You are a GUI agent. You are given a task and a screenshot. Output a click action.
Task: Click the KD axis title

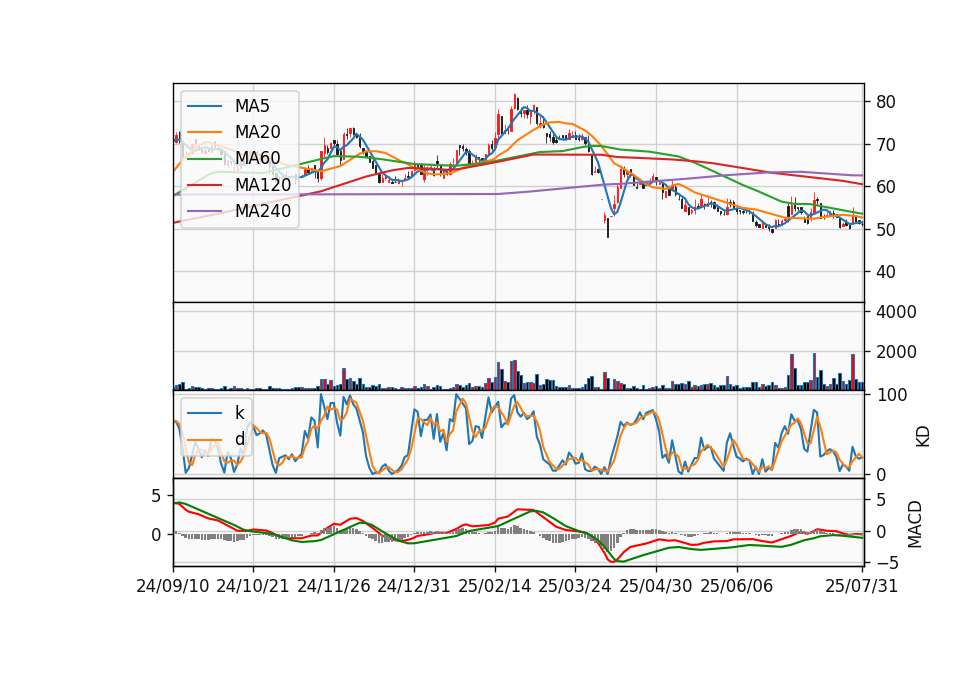(923, 437)
